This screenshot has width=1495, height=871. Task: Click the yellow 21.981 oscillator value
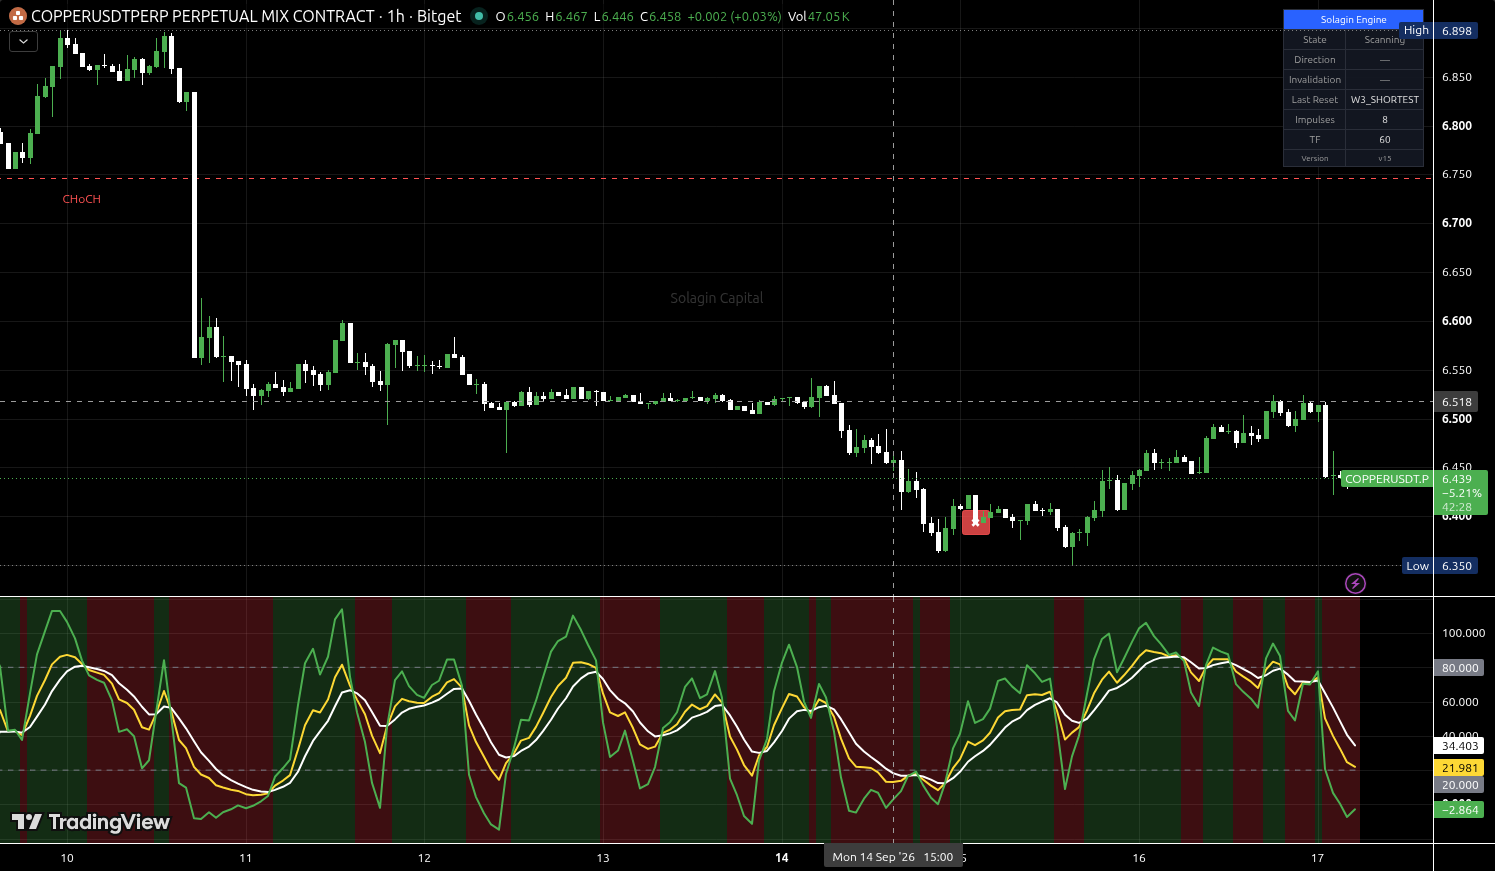(1460, 768)
